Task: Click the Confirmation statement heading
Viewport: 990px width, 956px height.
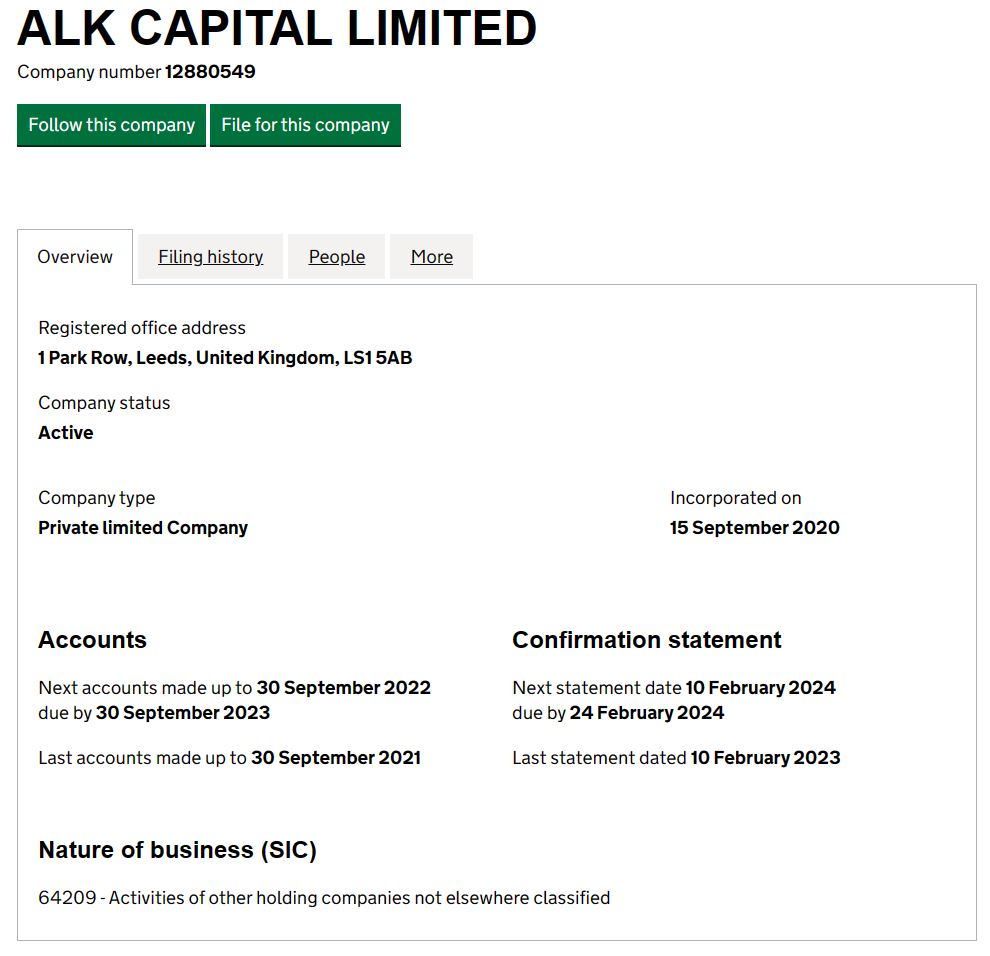Action: tap(646, 640)
